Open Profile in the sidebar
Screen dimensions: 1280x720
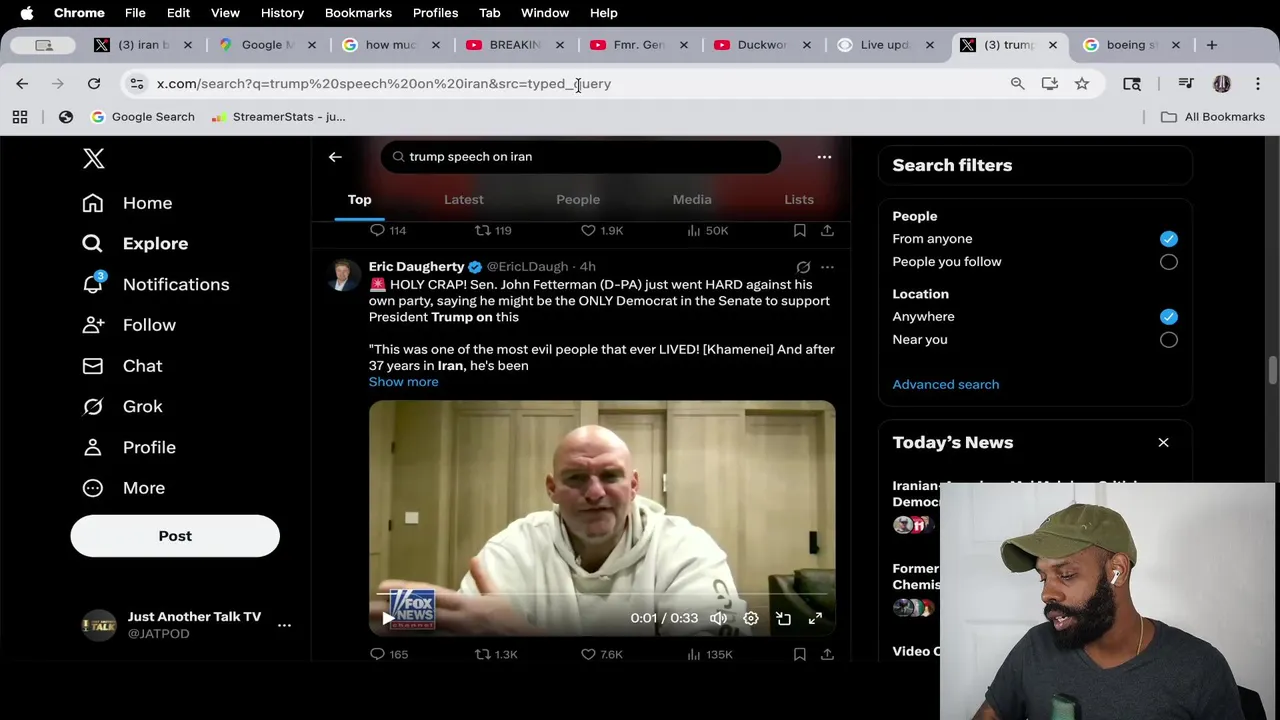click(x=129, y=447)
